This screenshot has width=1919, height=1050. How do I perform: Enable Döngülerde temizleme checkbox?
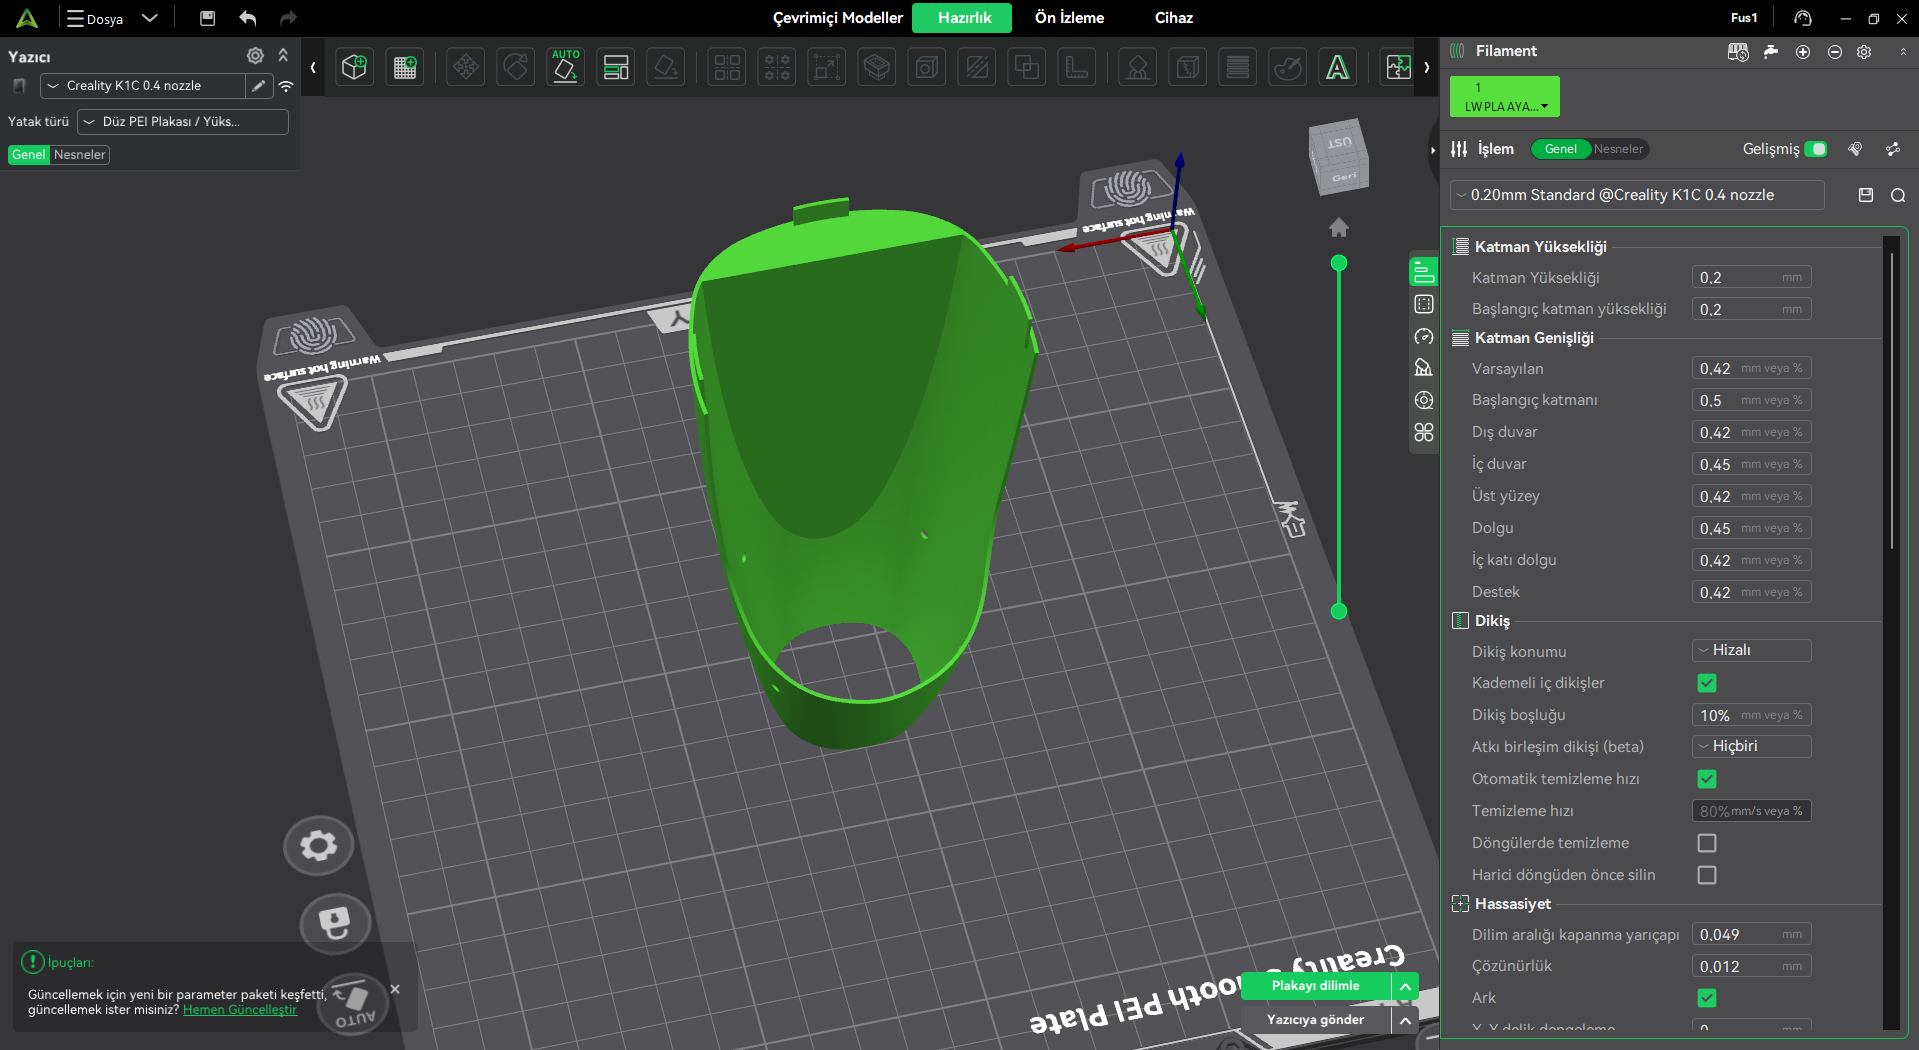[x=1706, y=843]
